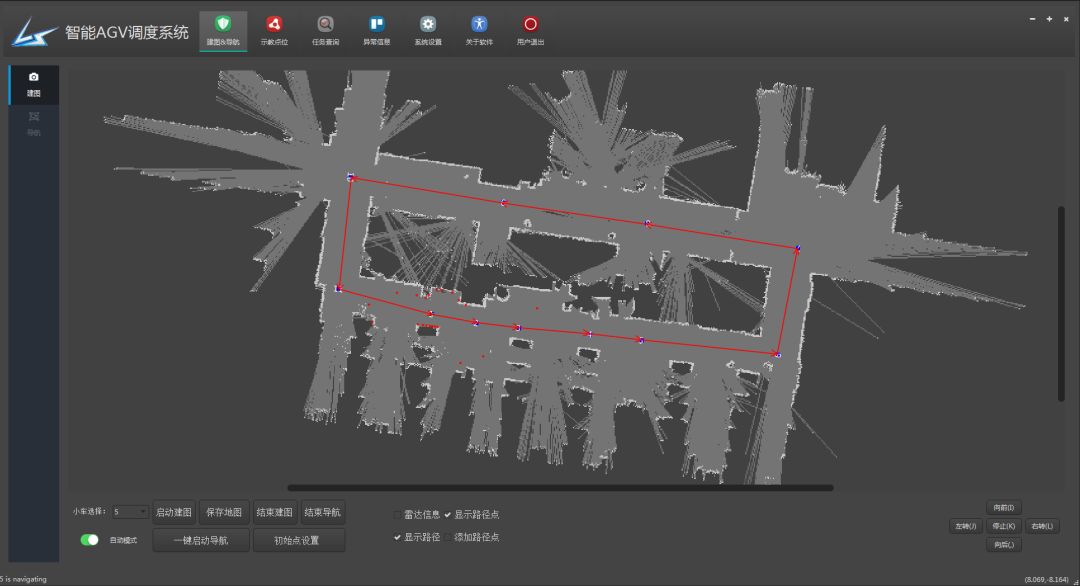Expand the 小车选择 dropdown
Viewport: 1080px width, 586px height.
(131, 512)
